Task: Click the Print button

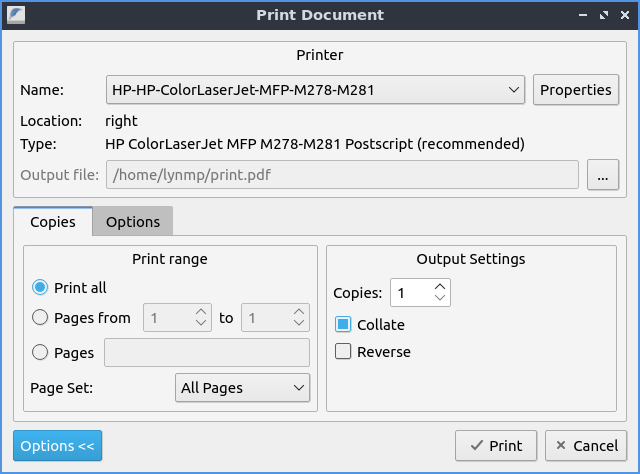Action: (495, 446)
